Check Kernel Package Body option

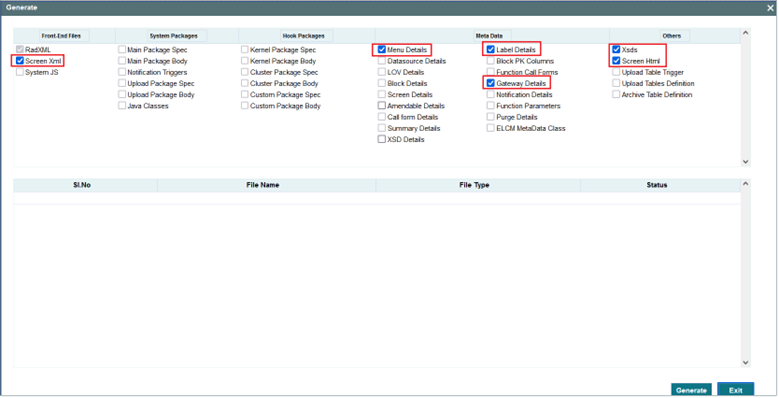click(x=244, y=61)
